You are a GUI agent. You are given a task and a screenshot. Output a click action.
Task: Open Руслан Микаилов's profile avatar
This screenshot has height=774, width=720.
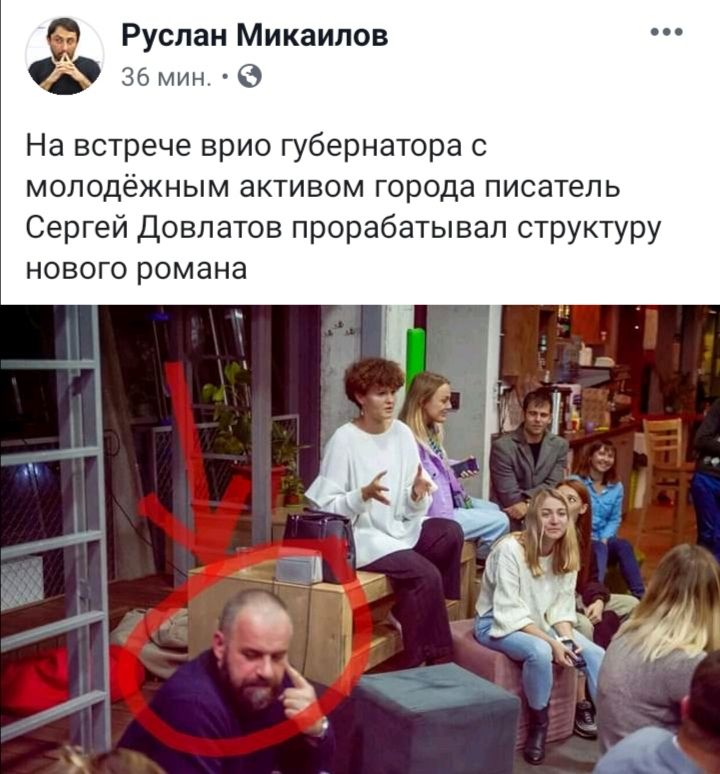coord(65,55)
